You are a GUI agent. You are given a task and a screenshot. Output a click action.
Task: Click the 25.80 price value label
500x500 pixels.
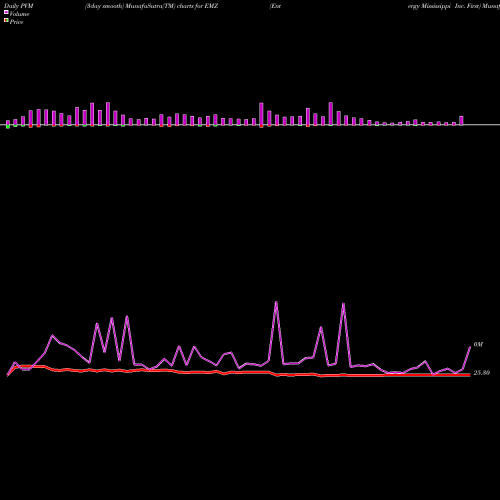(482, 373)
